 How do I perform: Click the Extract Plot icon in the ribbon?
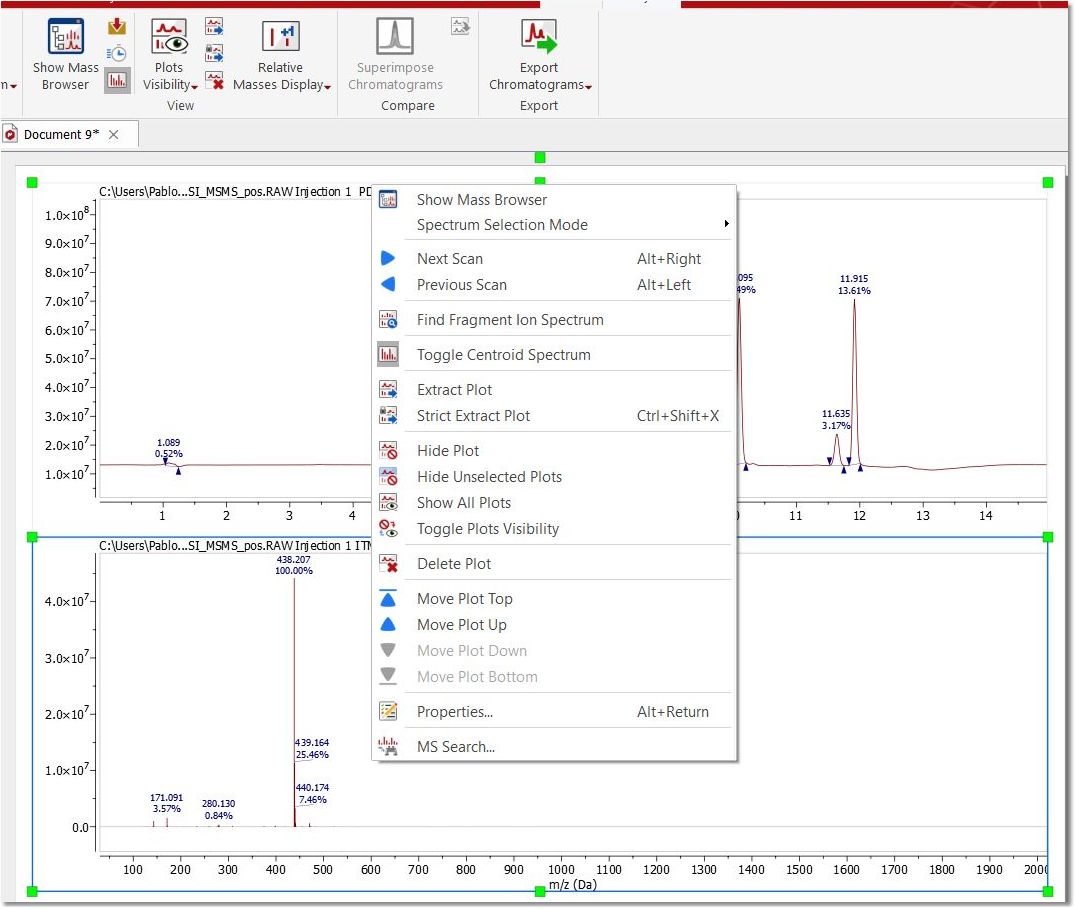214,26
